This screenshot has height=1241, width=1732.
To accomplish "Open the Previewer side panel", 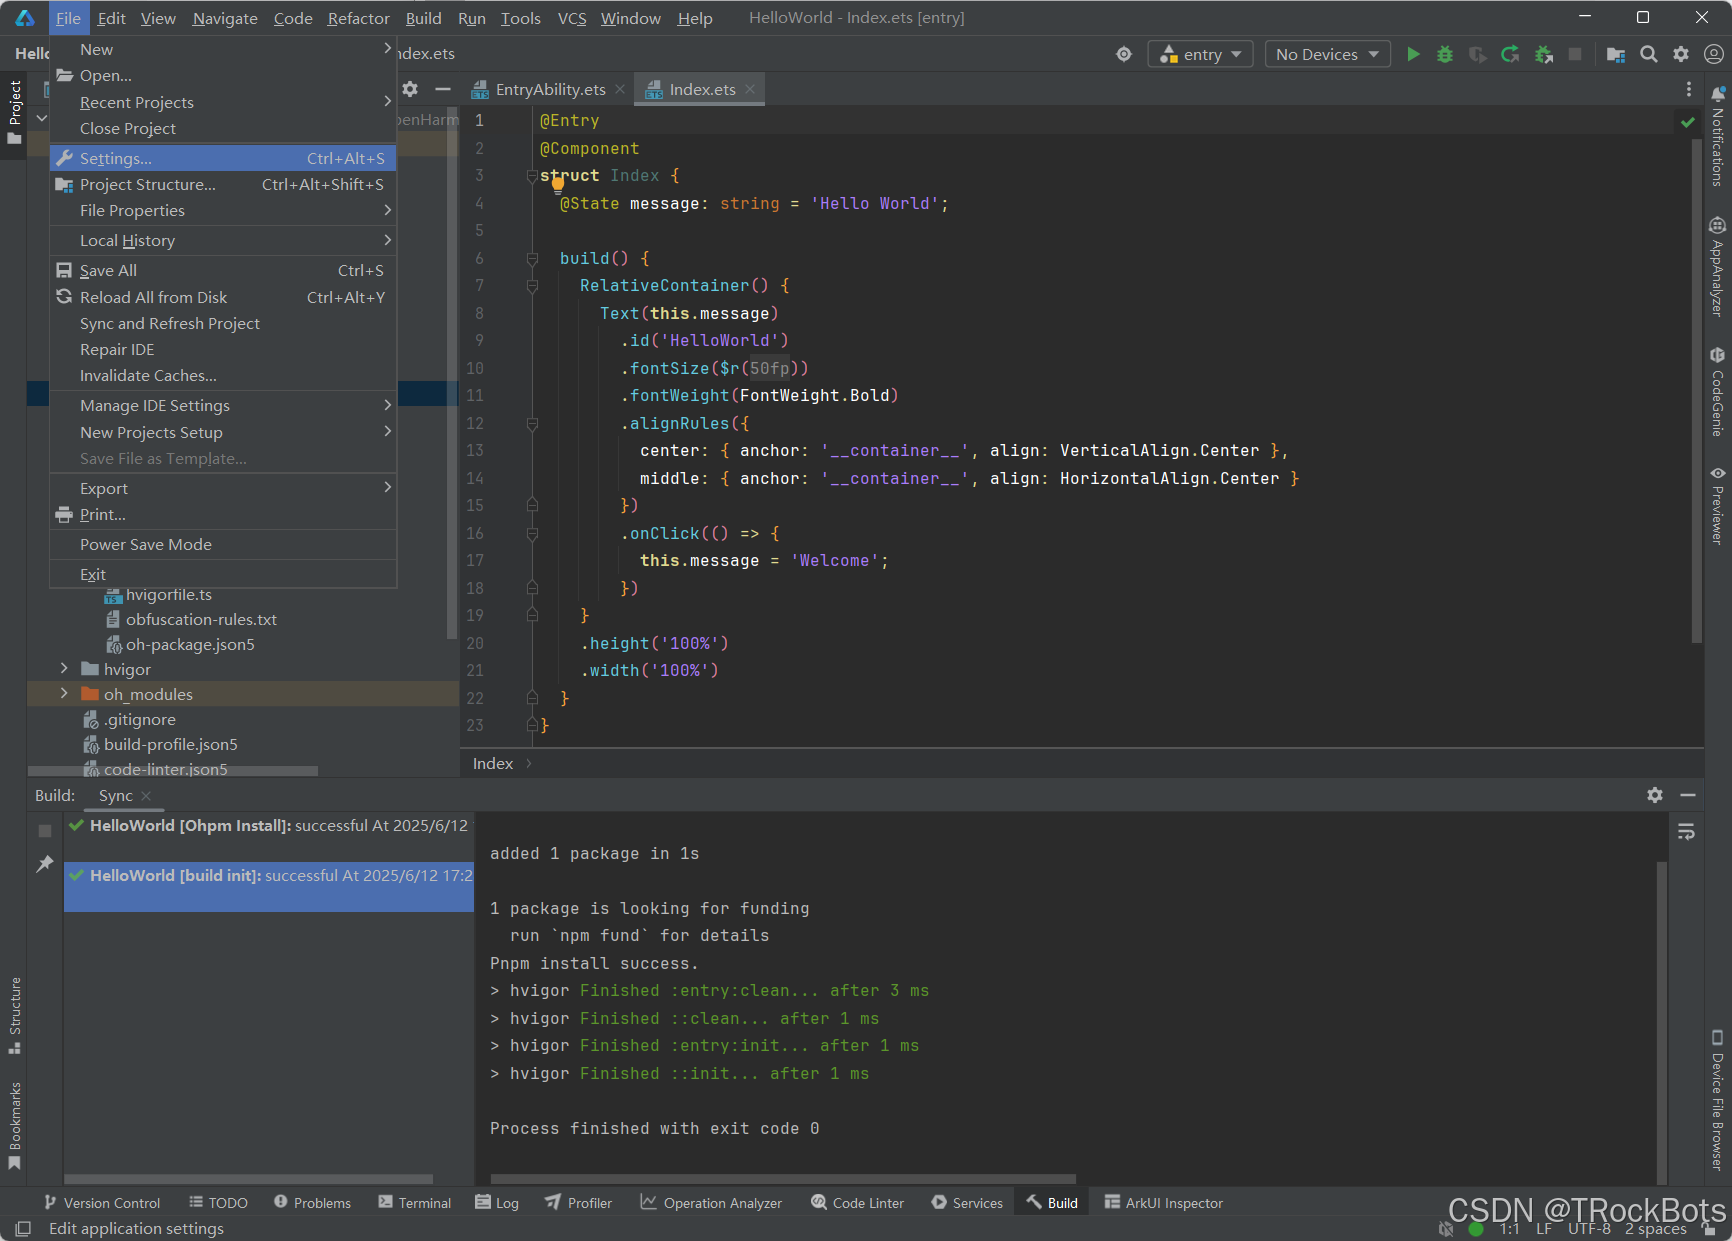I will (x=1717, y=505).
